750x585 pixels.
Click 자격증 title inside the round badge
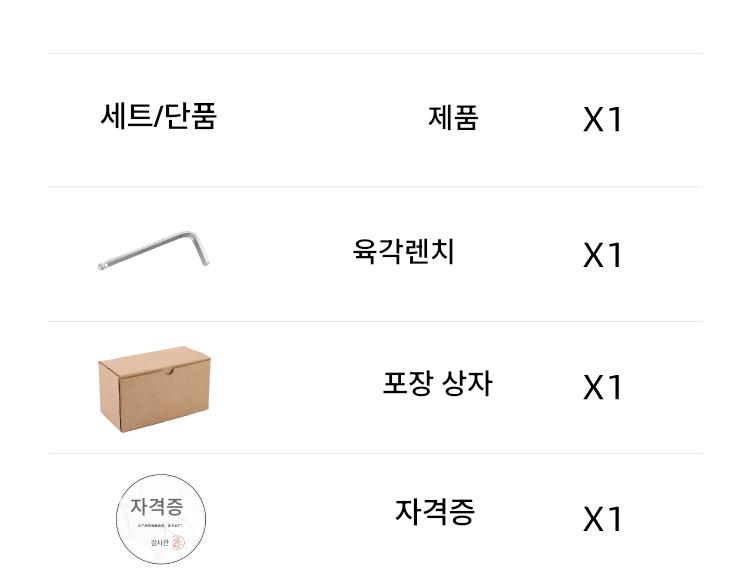point(158,506)
